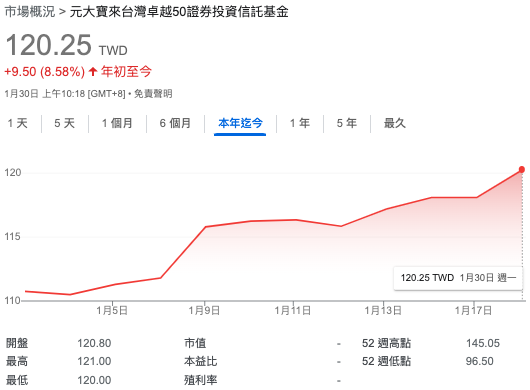Open the 市場概況 breadcrumb link
The width and height of the screenshot is (530, 390).
tap(30, 11)
